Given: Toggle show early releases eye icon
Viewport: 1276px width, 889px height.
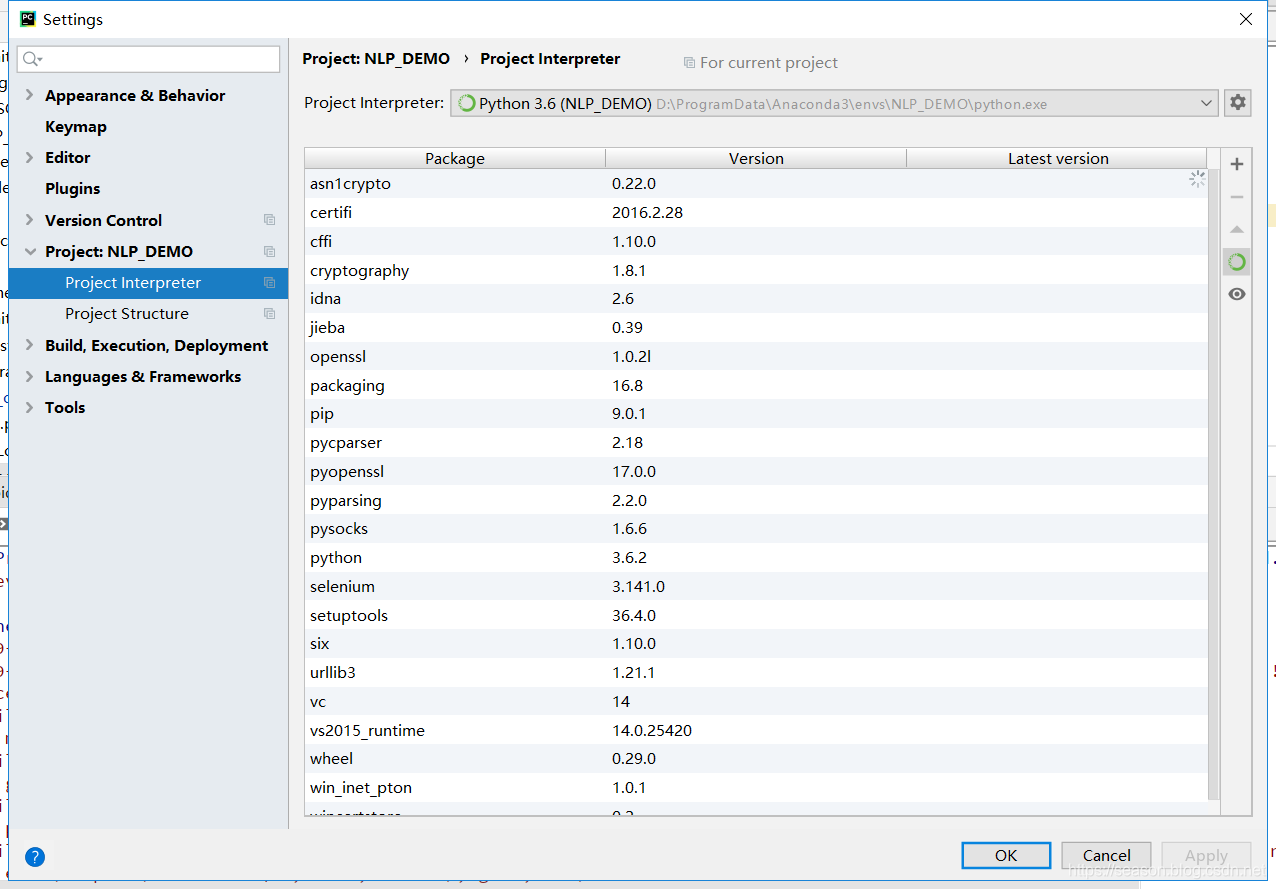Looking at the screenshot, I should pos(1237,294).
